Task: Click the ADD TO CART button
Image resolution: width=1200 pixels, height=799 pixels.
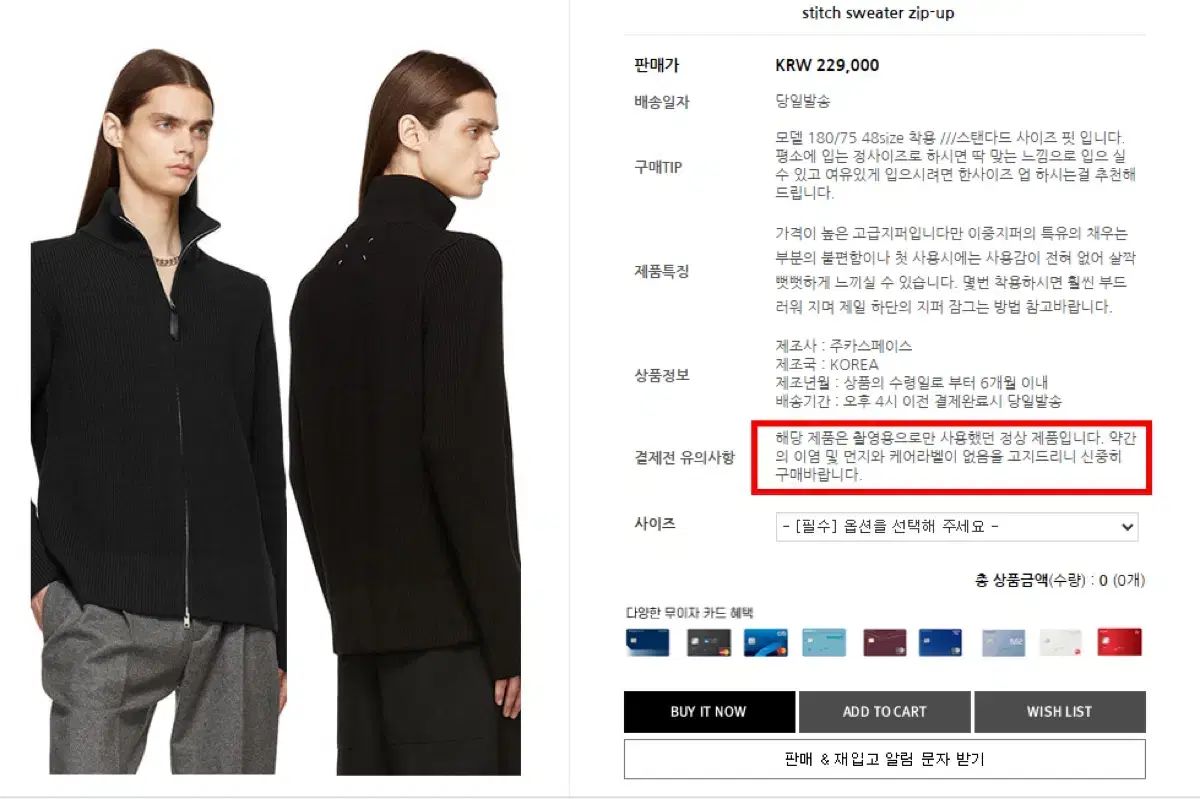Action: pyautogui.click(x=884, y=712)
